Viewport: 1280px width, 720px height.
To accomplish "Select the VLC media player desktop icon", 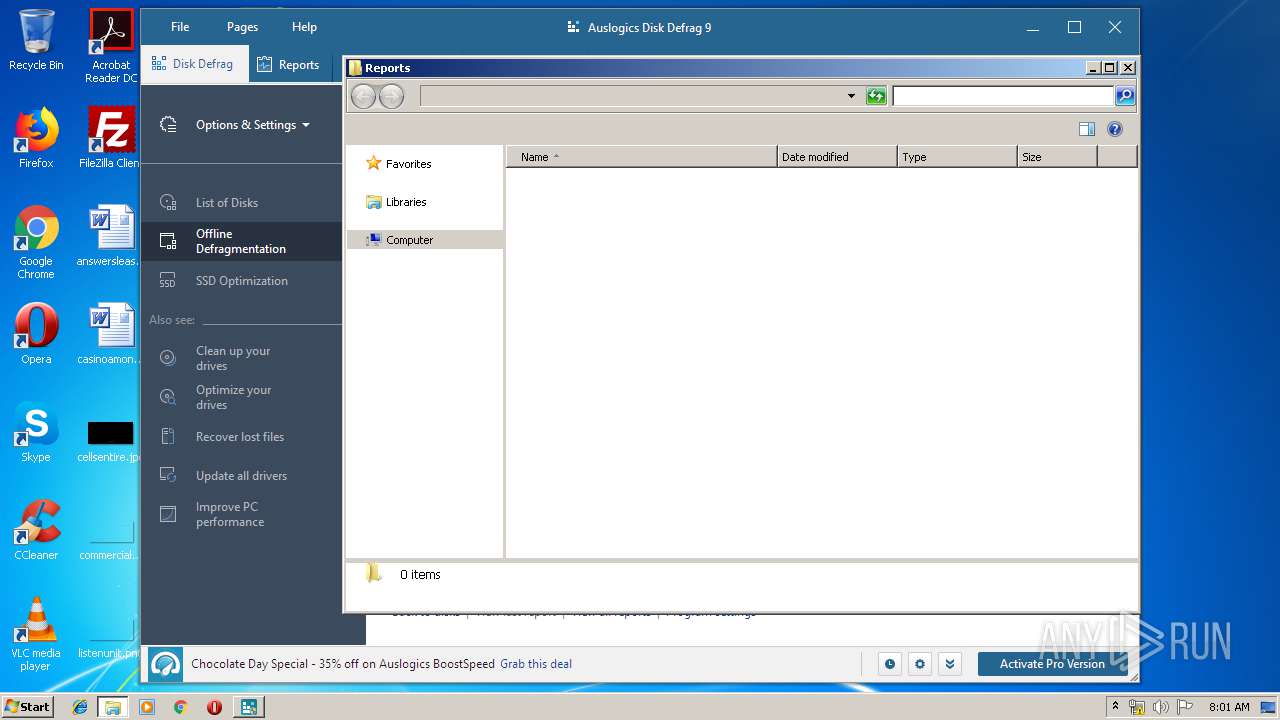I will [x=36, y=634].
